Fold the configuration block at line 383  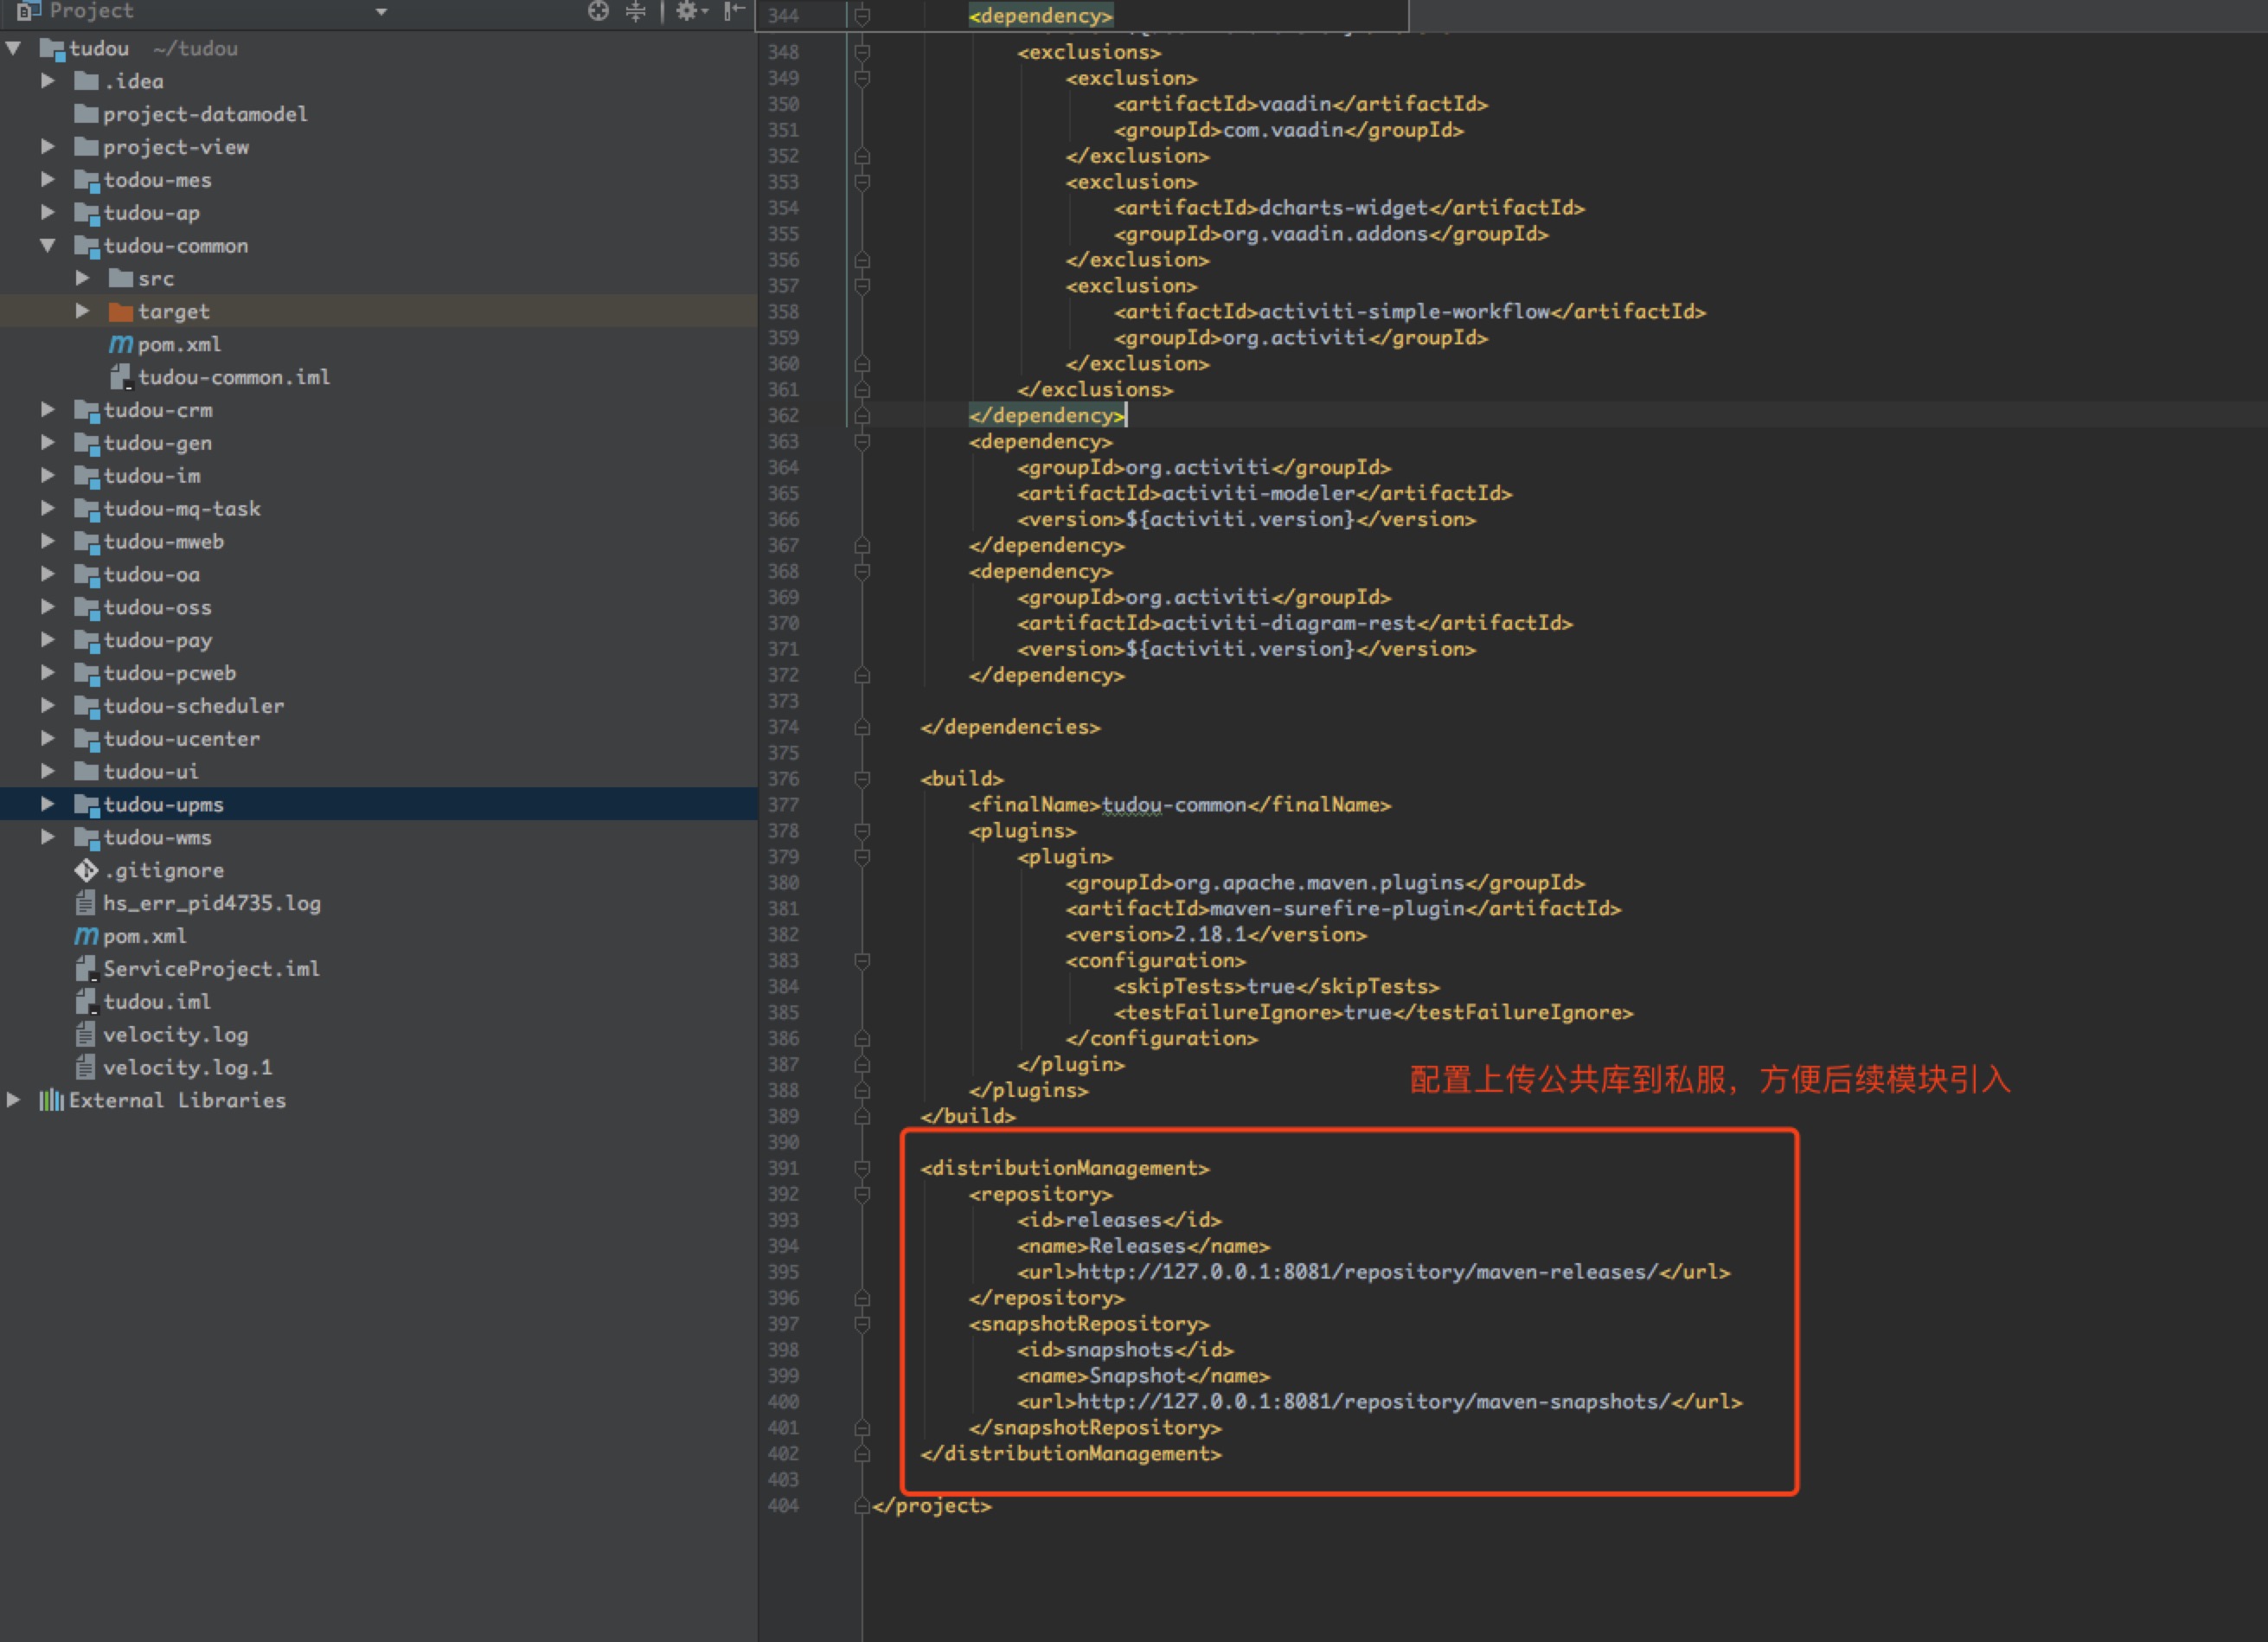tap(862, 961)
